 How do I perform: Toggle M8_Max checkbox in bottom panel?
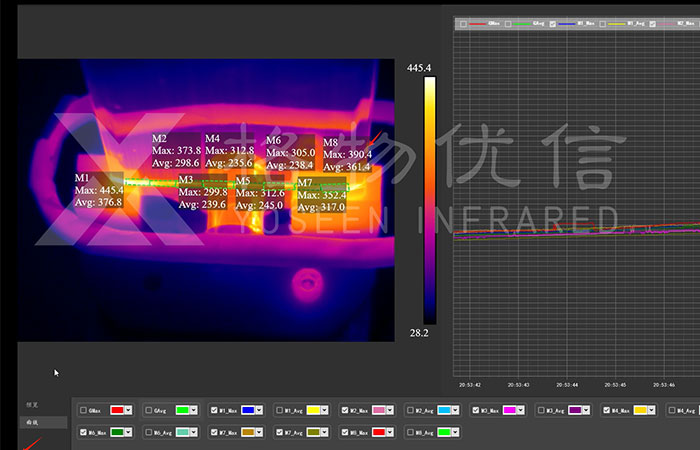(x=344, y=432)
